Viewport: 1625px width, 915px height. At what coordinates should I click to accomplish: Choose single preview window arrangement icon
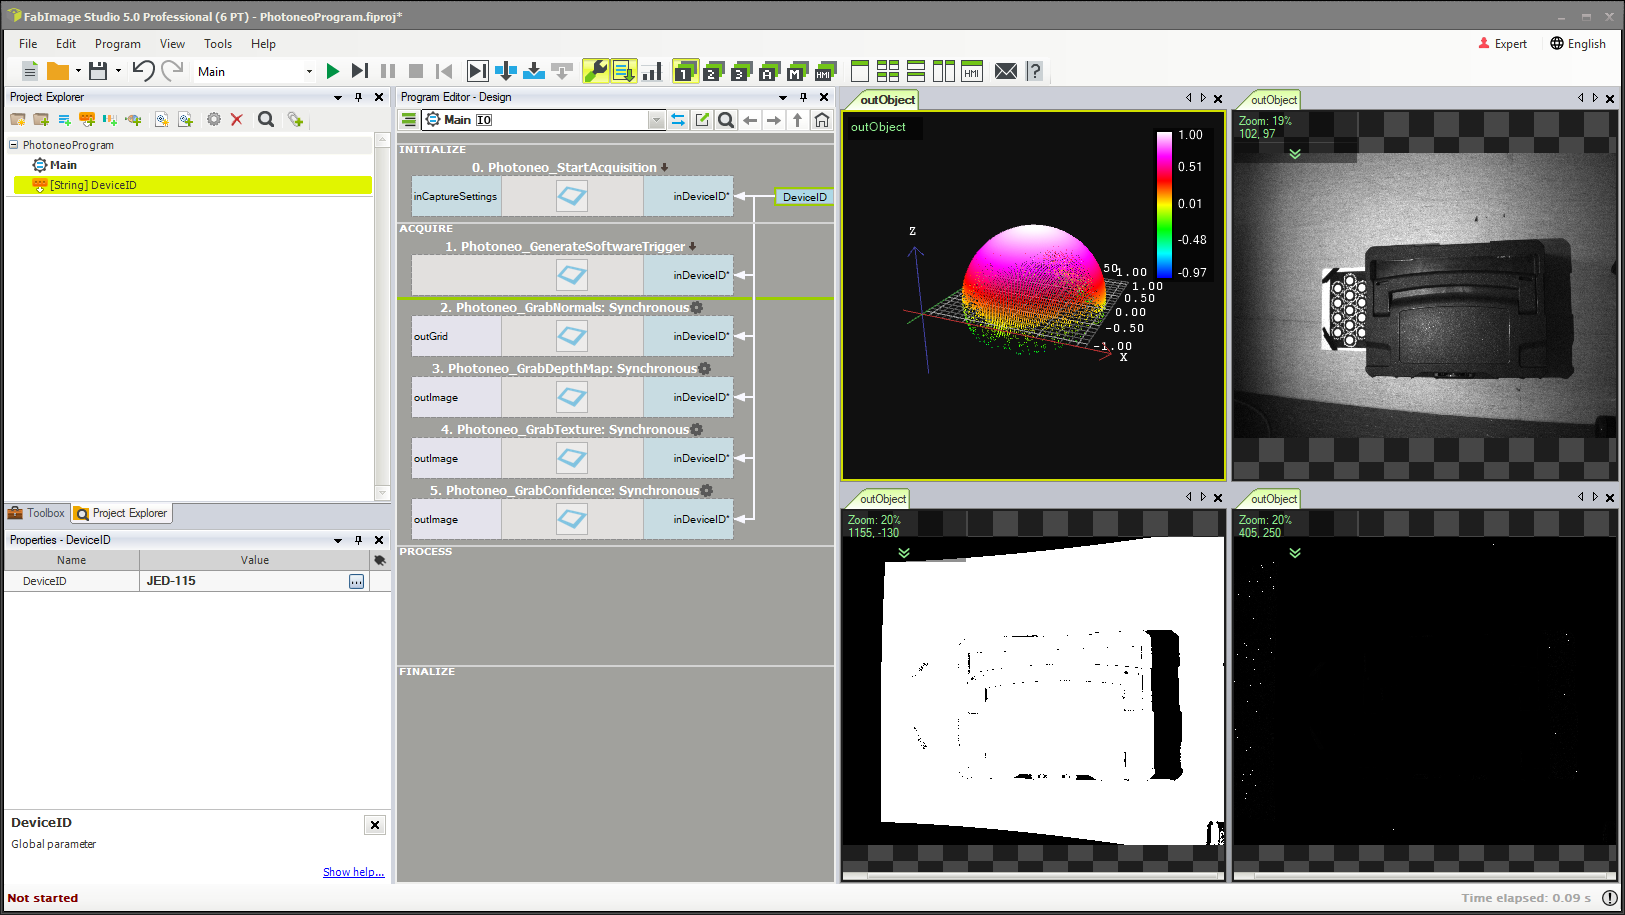860,71
